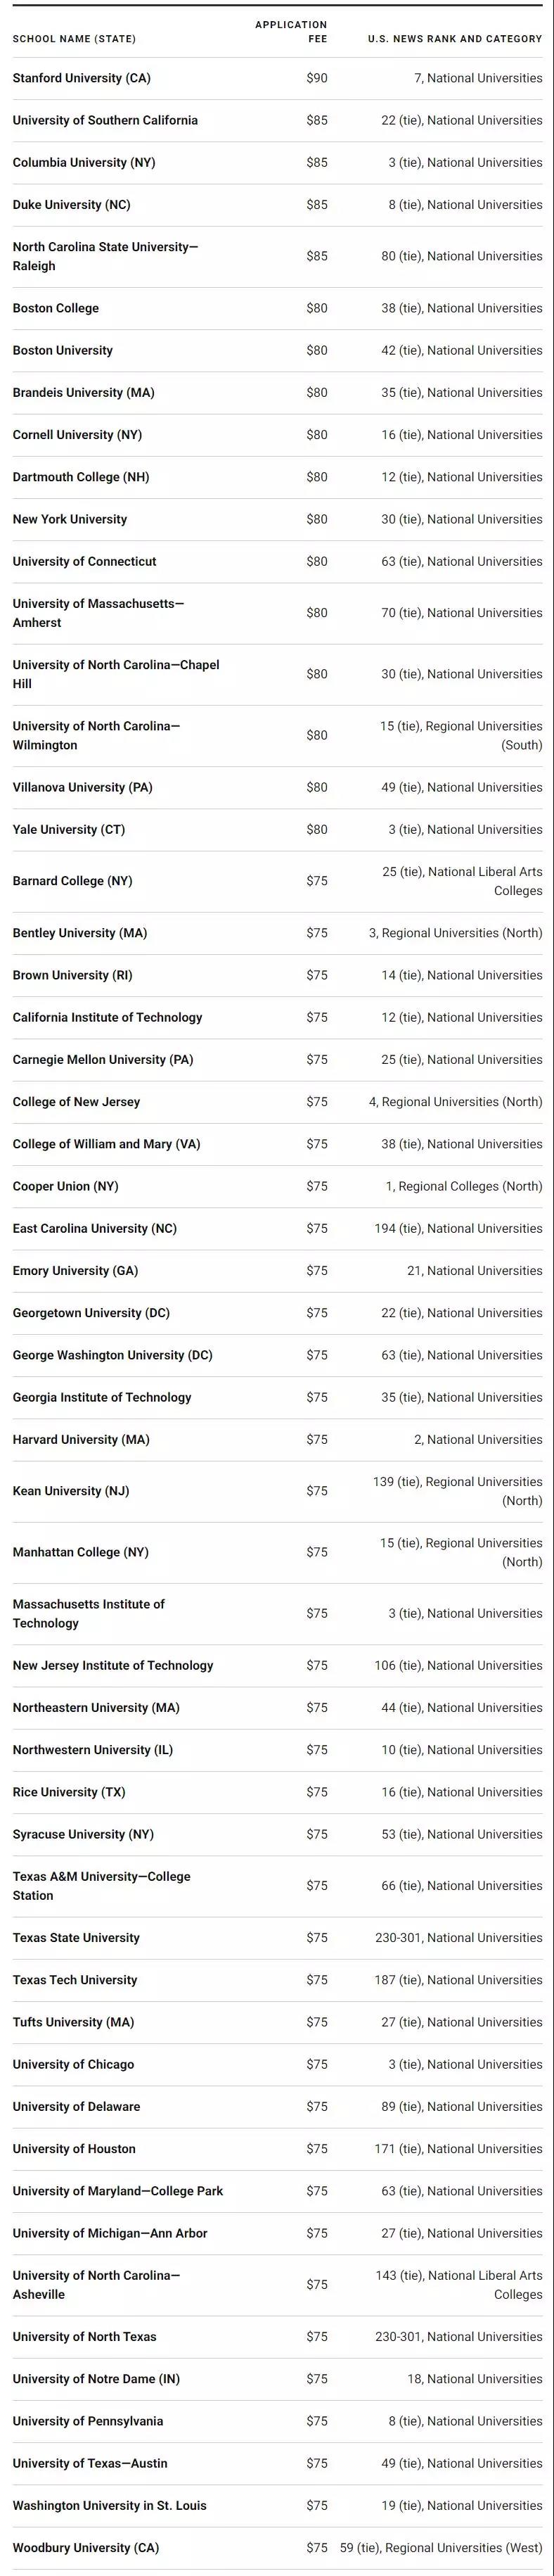The width and height of the screenshot is (554, 2576).
Task: Select Harvard University (MA) school name
Action: pos(81,1440)
